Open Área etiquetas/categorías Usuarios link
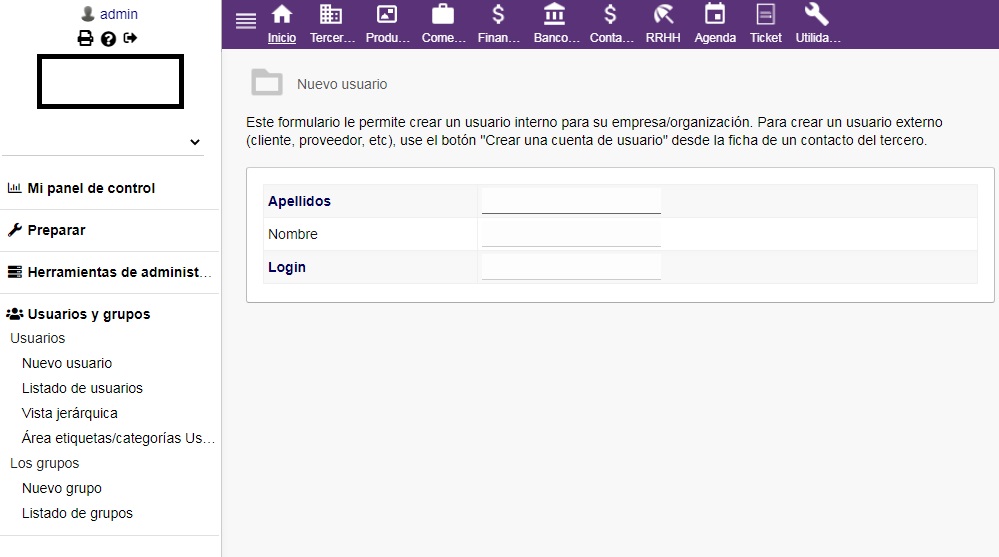 coord(119,438)
